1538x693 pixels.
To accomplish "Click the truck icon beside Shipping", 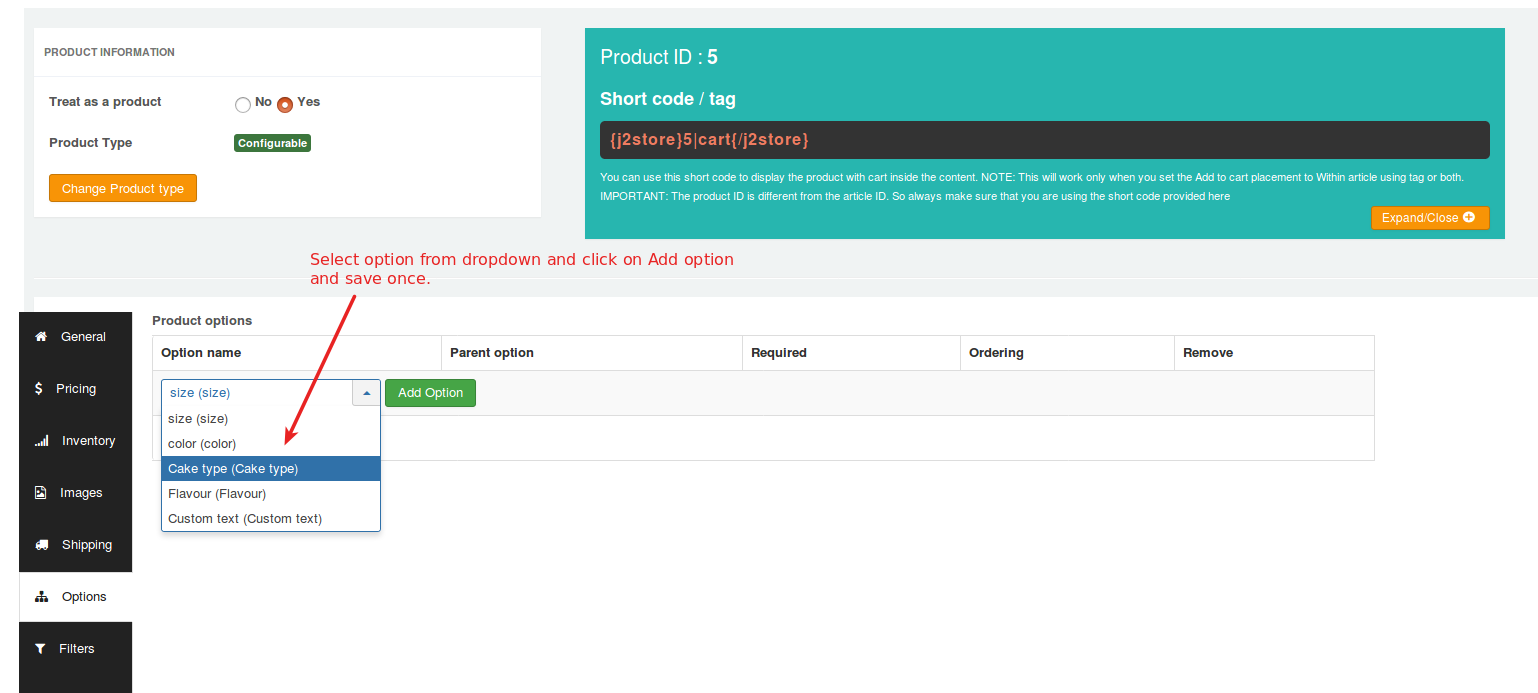I will [42, 545].
